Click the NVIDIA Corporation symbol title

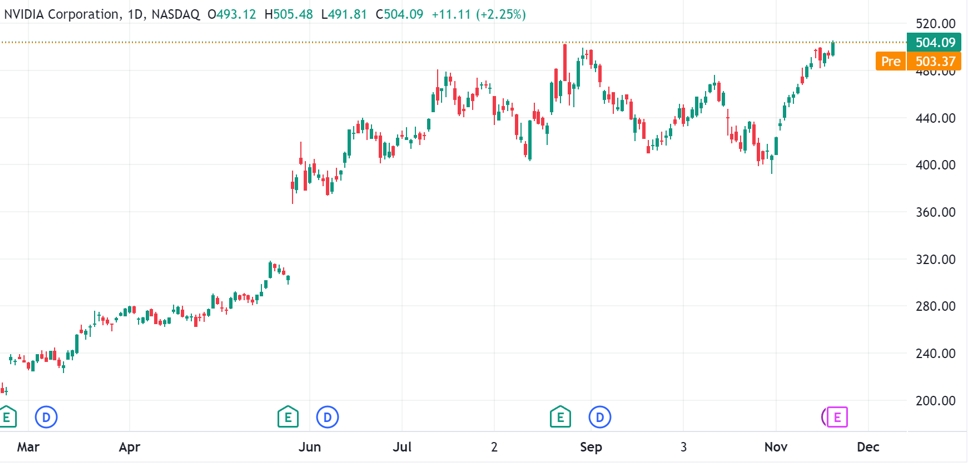click(x=61, y=14)
